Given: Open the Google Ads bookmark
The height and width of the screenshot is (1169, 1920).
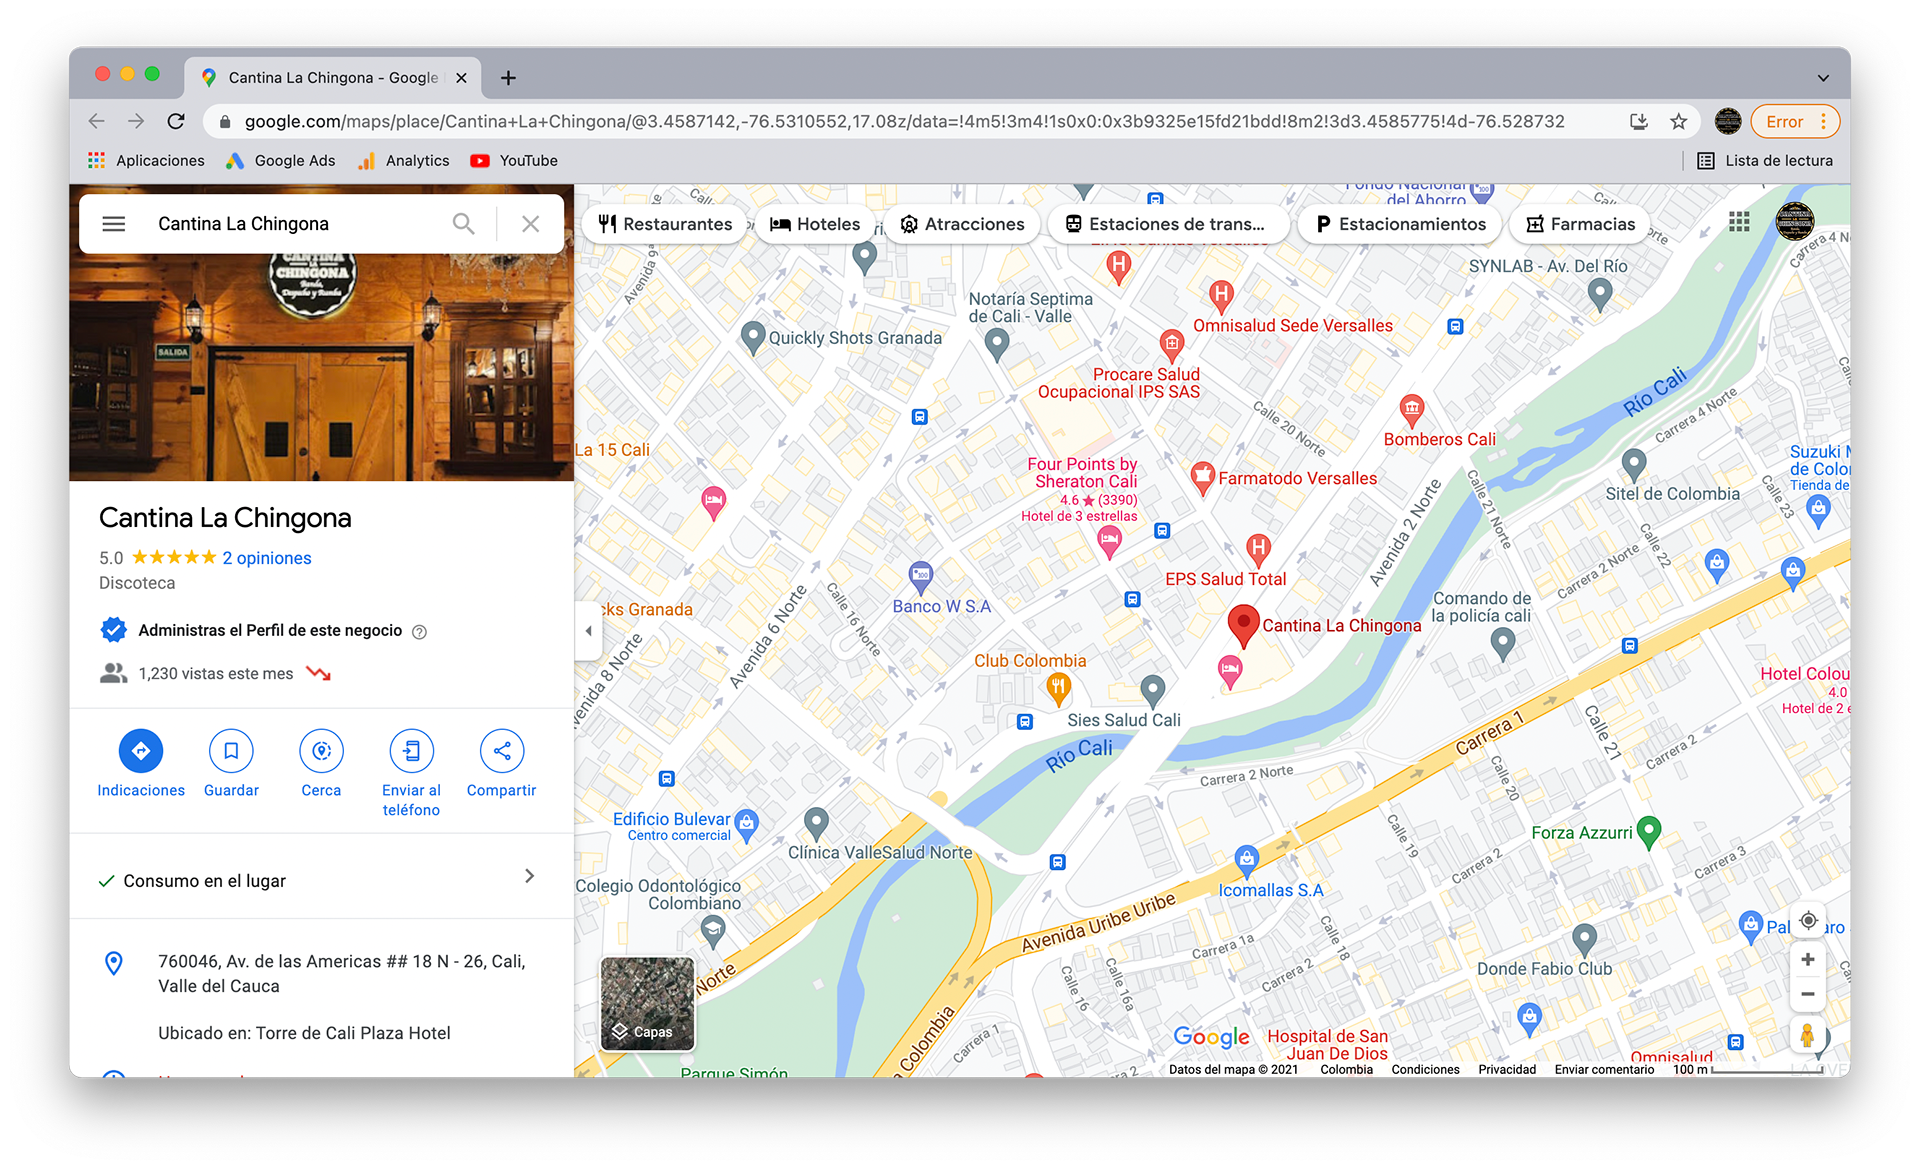Looking at the screenshot, I should tap(281, 161).
